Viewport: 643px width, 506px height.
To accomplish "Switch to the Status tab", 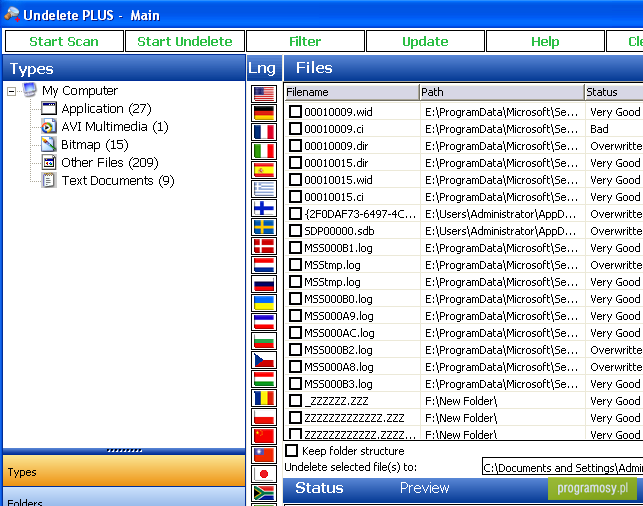I will [x=319, y=488].
